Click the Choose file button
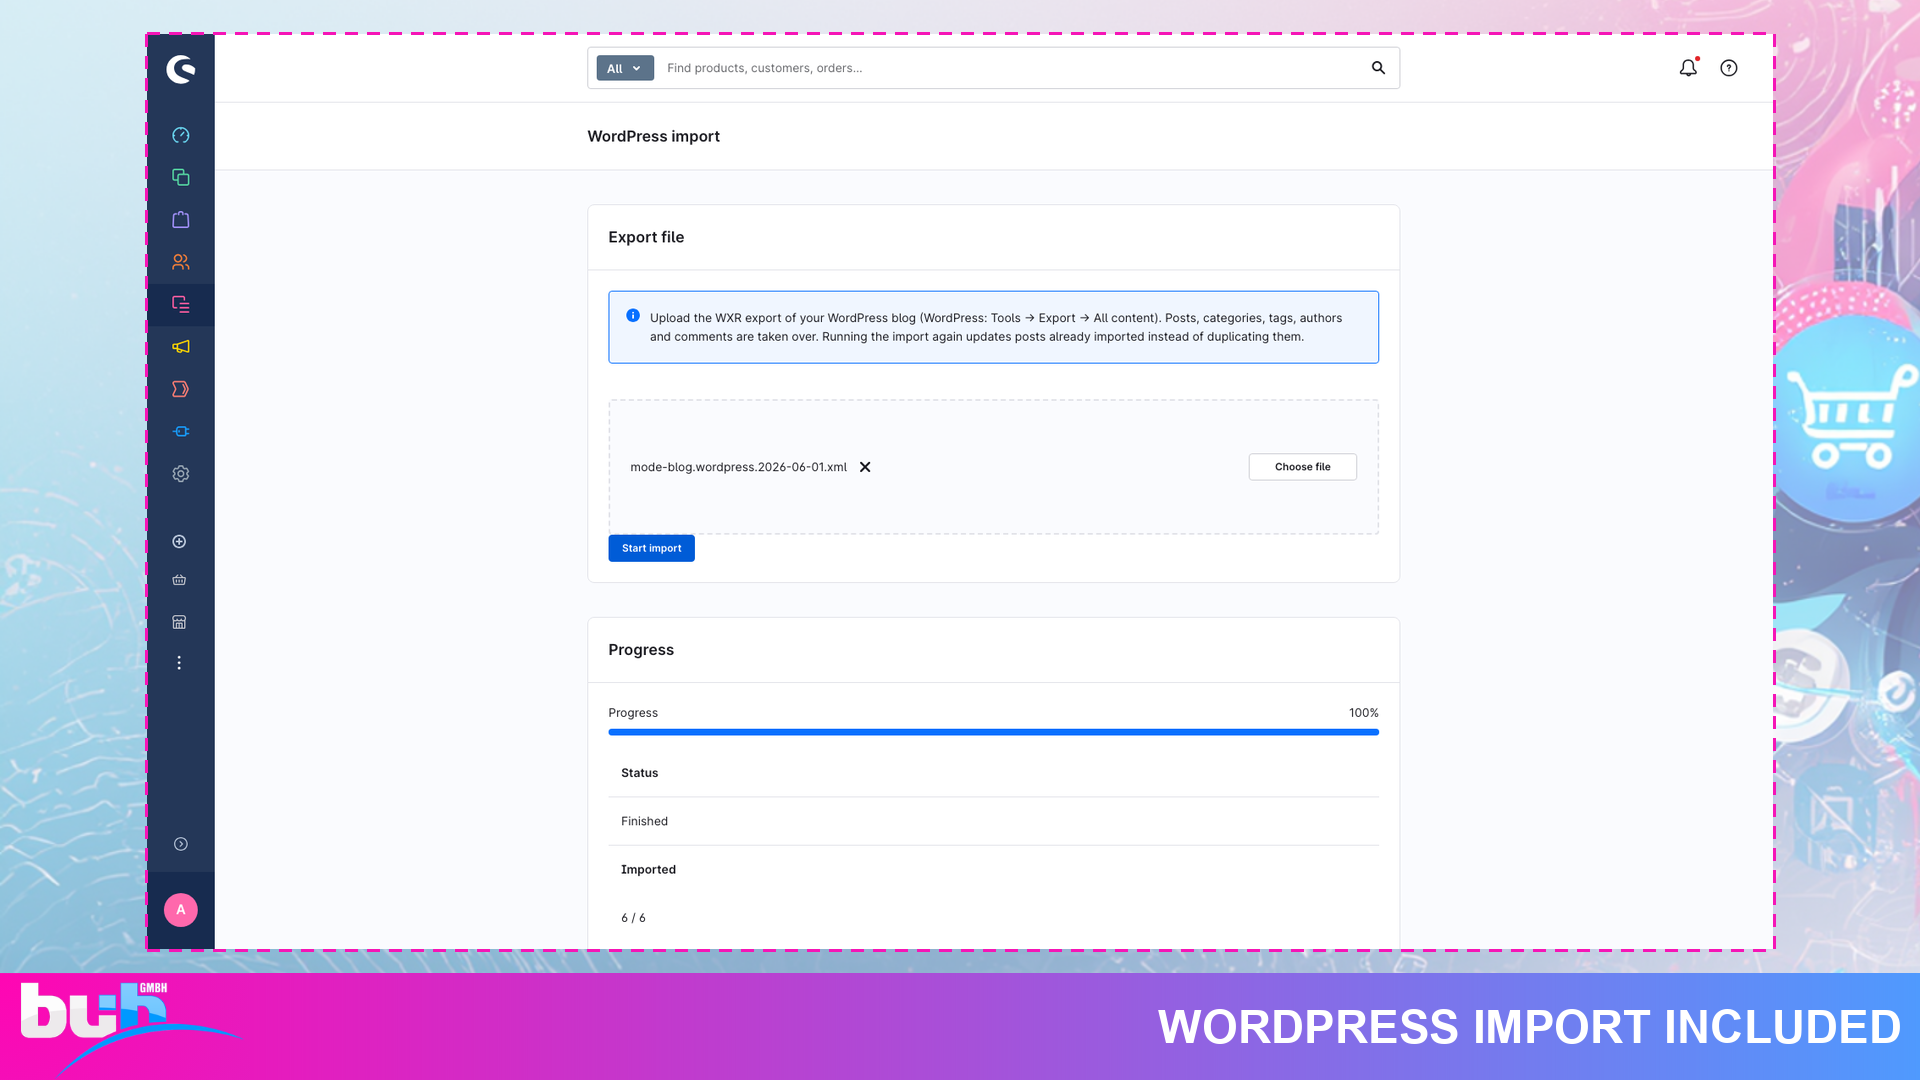Screen dimensions: 1920x1080 click(1302, 467)
